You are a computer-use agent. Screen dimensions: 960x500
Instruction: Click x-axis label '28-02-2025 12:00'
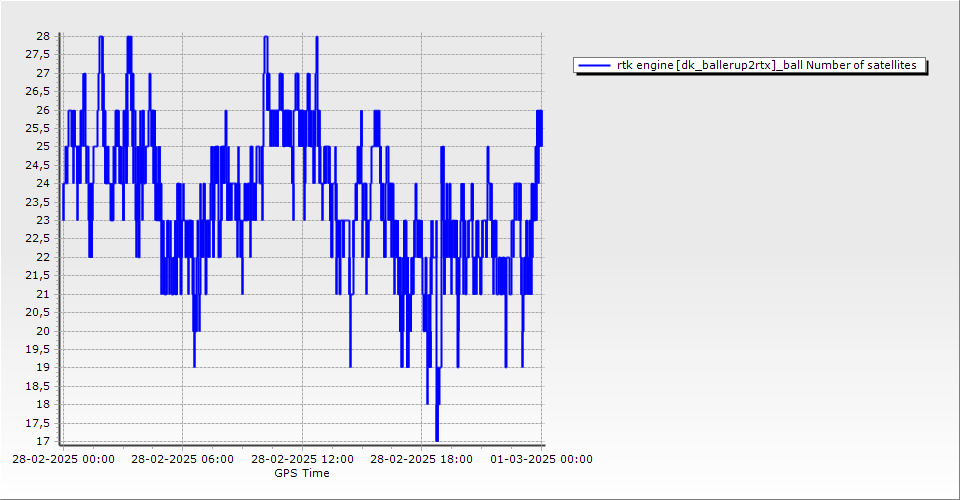click(302, 460)
